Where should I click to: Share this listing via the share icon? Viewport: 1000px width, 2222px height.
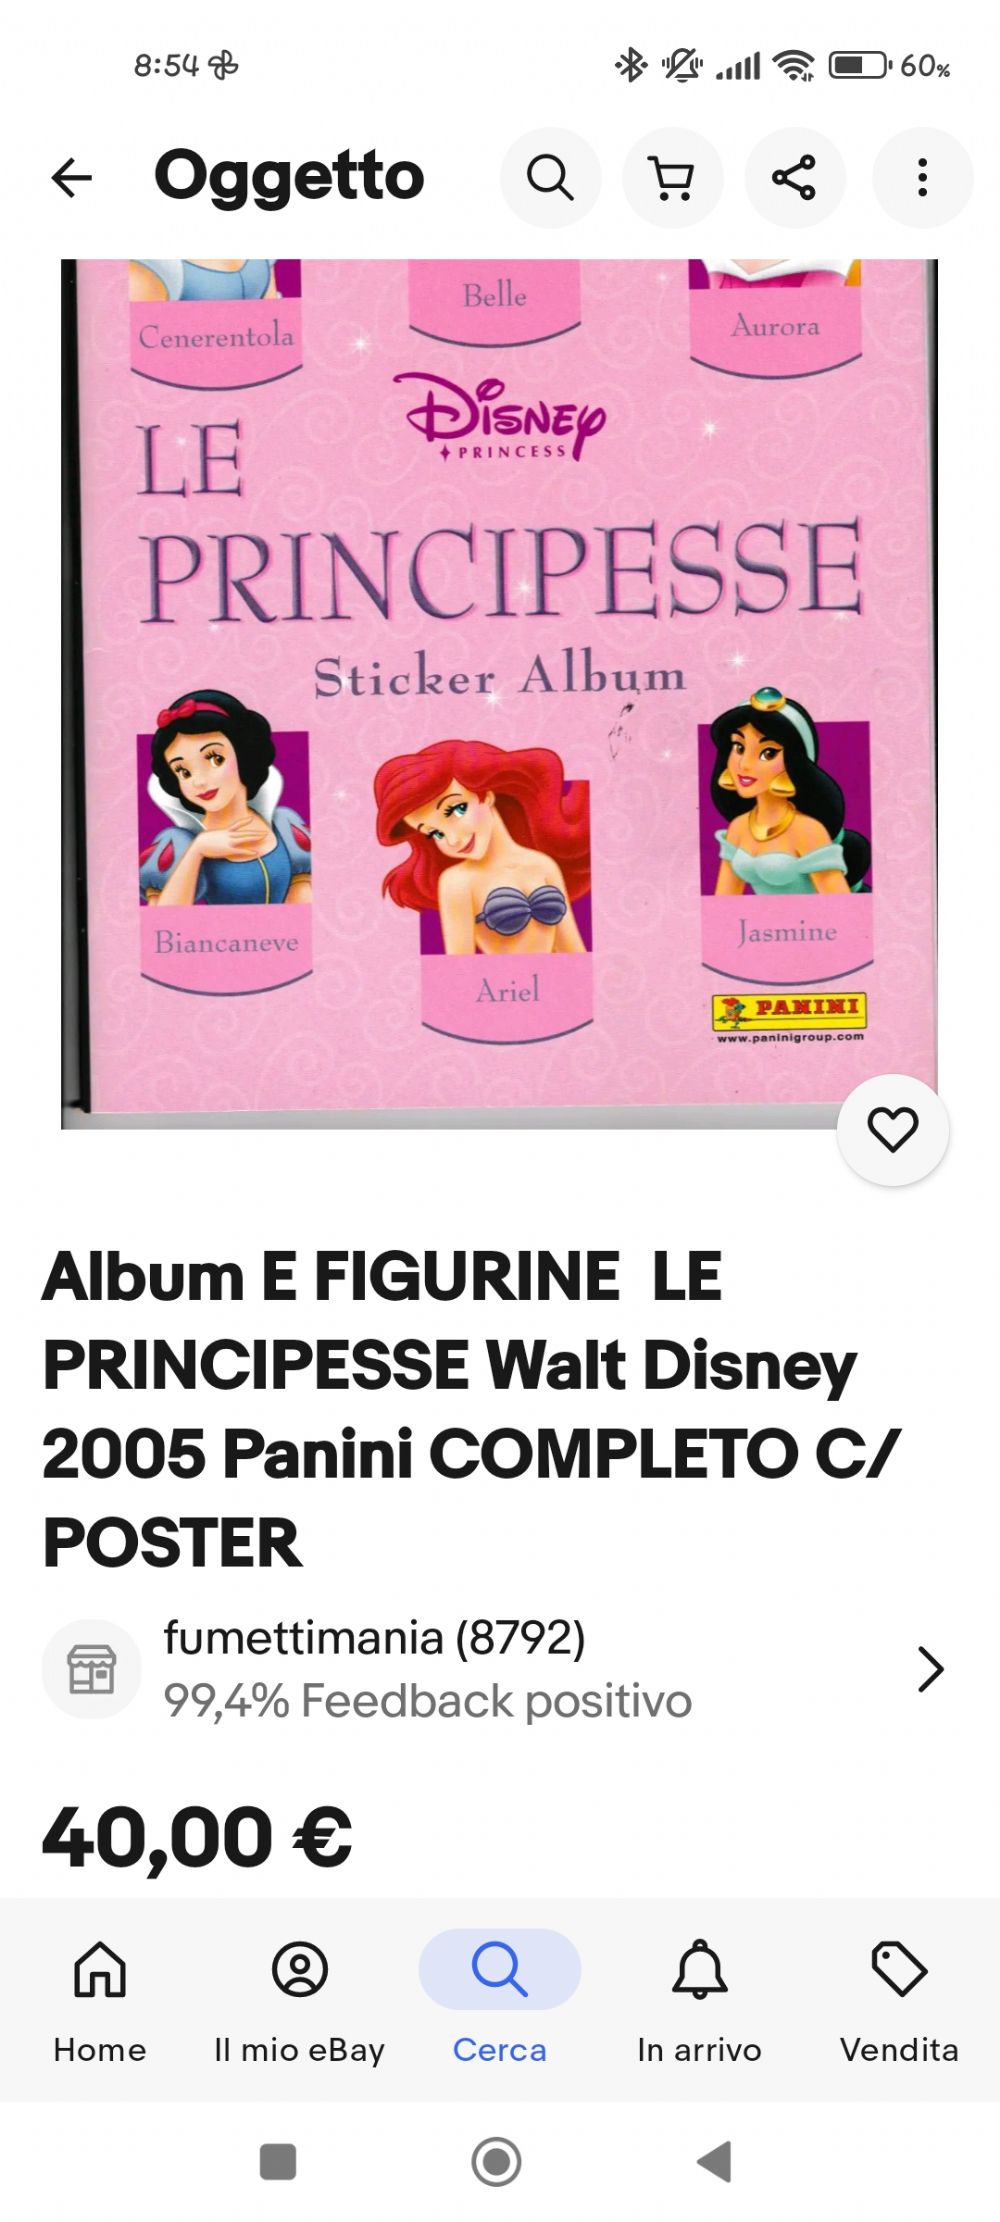click(794, 178)
